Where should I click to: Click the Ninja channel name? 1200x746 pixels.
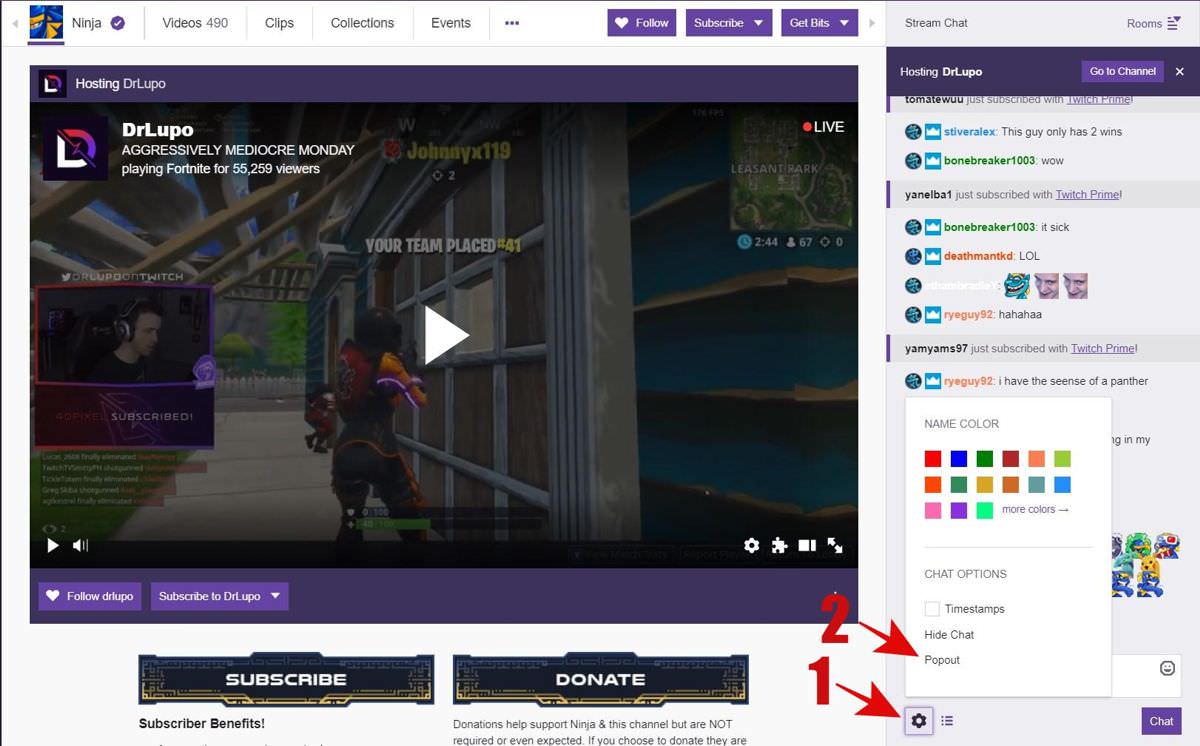87,23
